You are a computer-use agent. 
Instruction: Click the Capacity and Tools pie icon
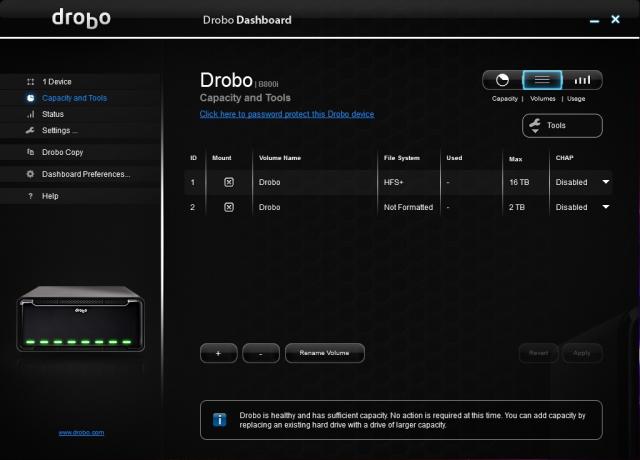[30, 98]
